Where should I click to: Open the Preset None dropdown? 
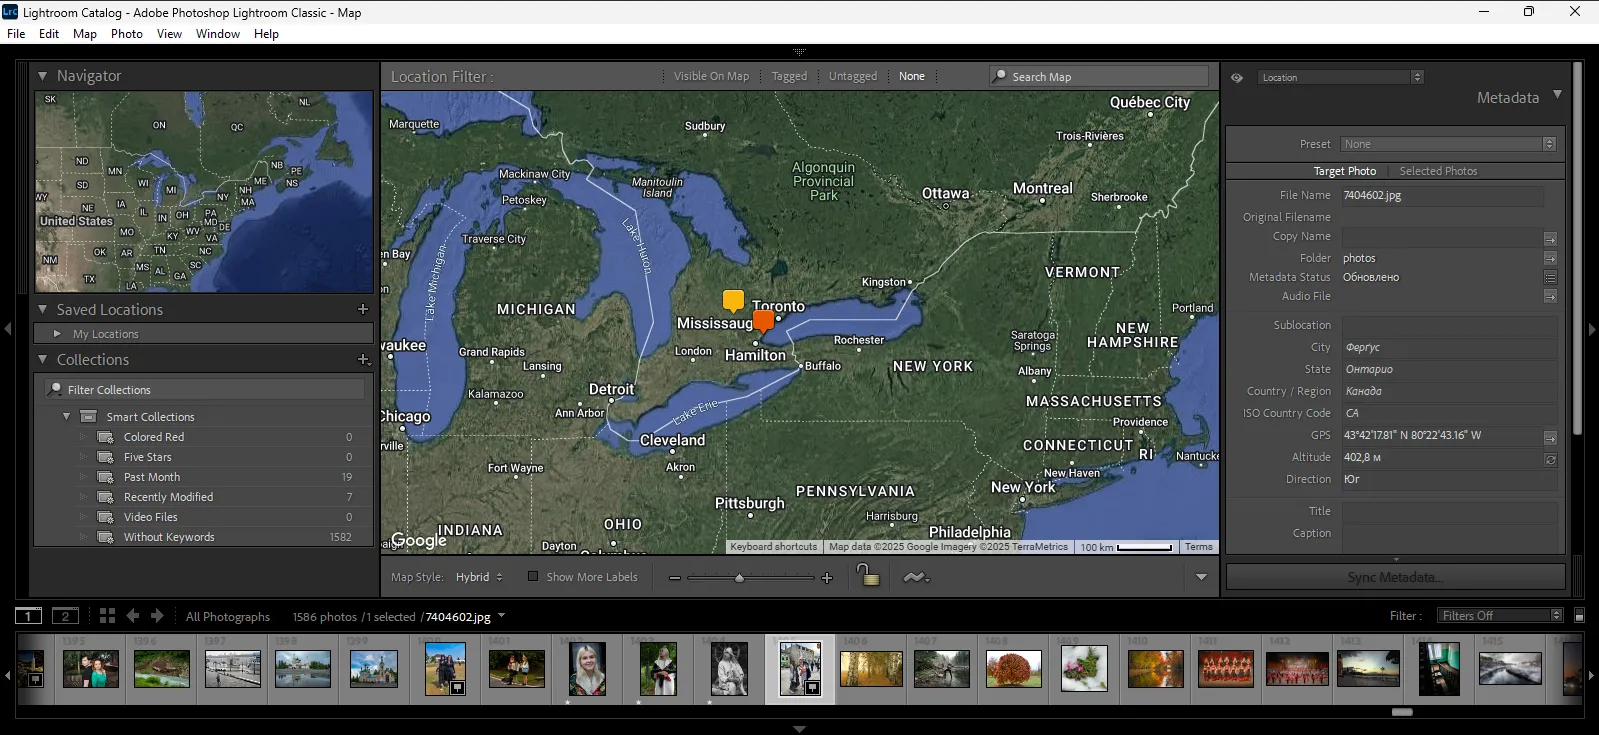1448,144
